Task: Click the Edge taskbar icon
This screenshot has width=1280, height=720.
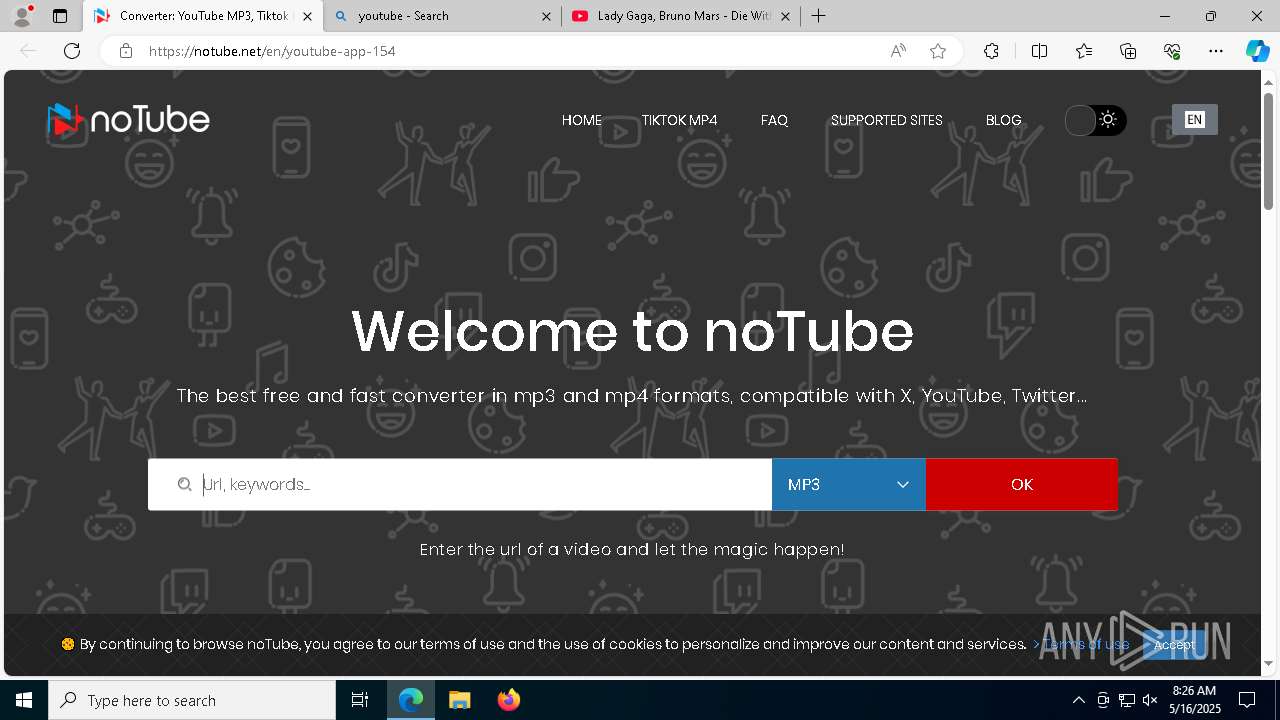Action: coord(411,700)
